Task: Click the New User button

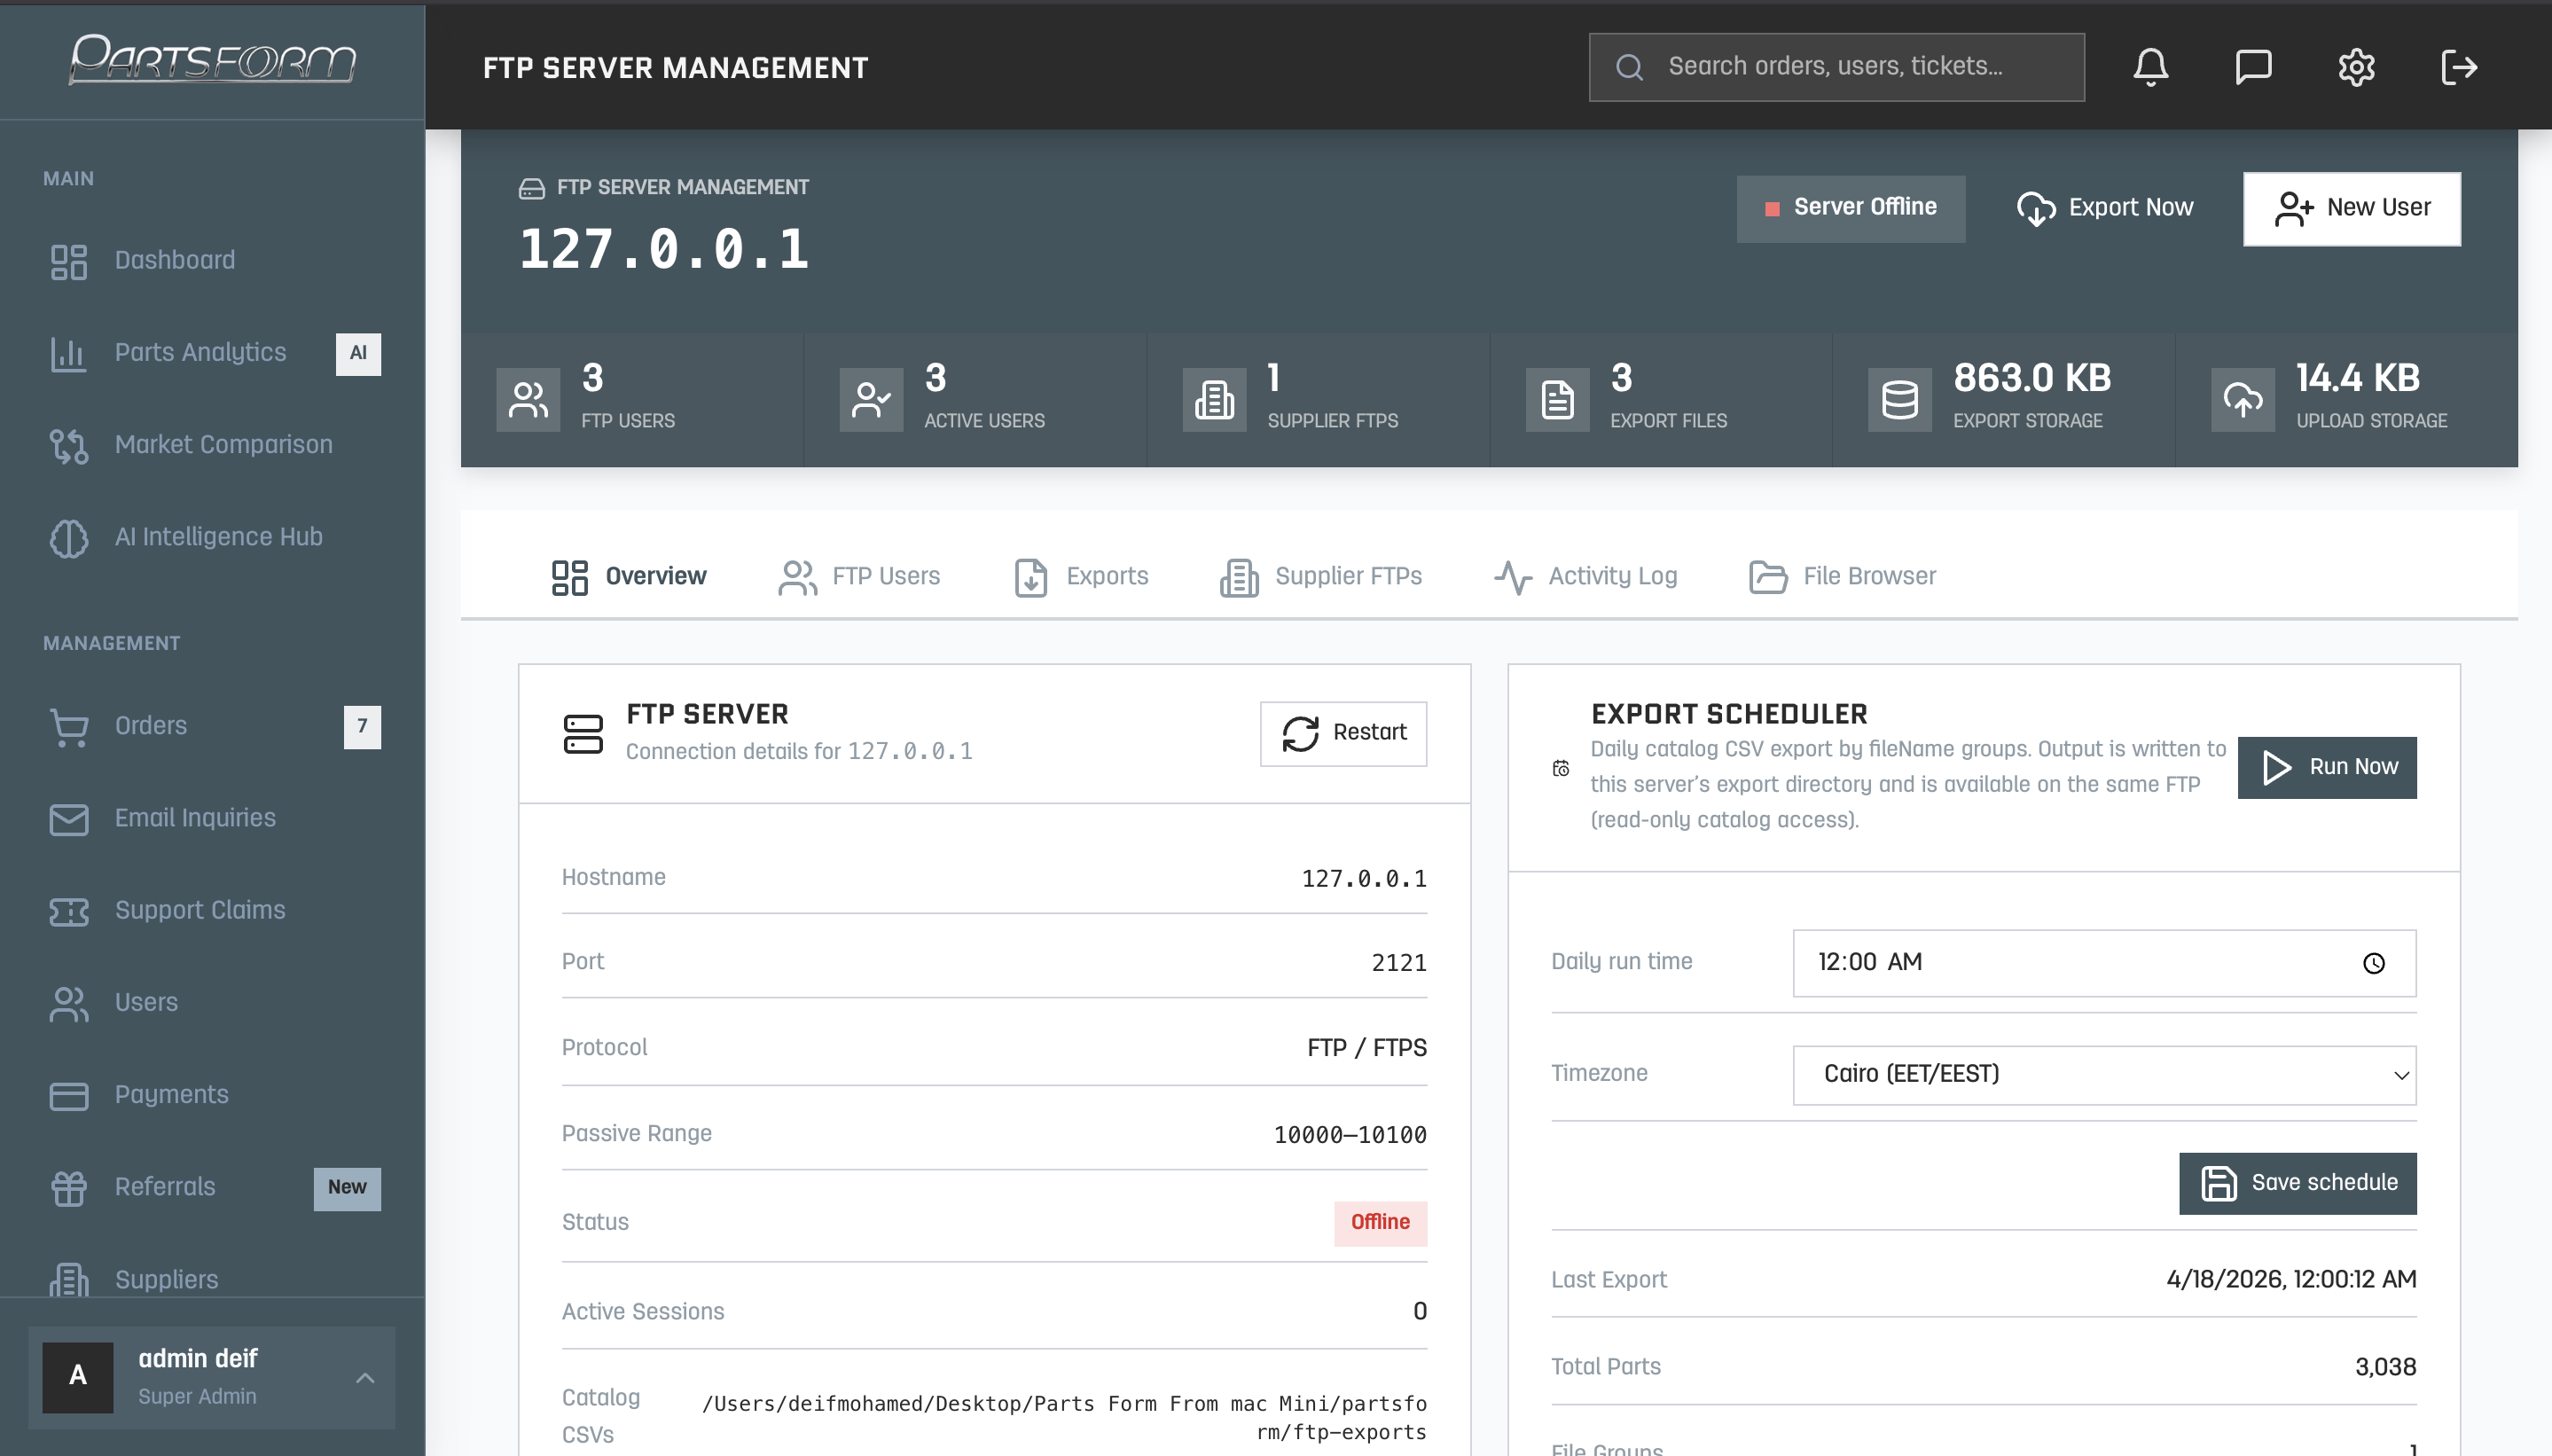Action: pos(2351,208)
